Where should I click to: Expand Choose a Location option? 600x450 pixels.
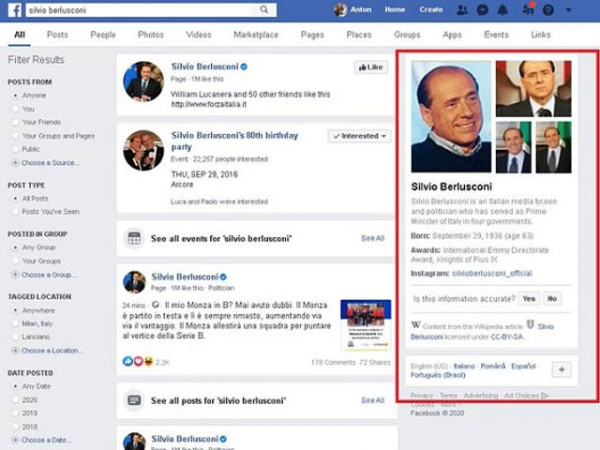point(52,351)
